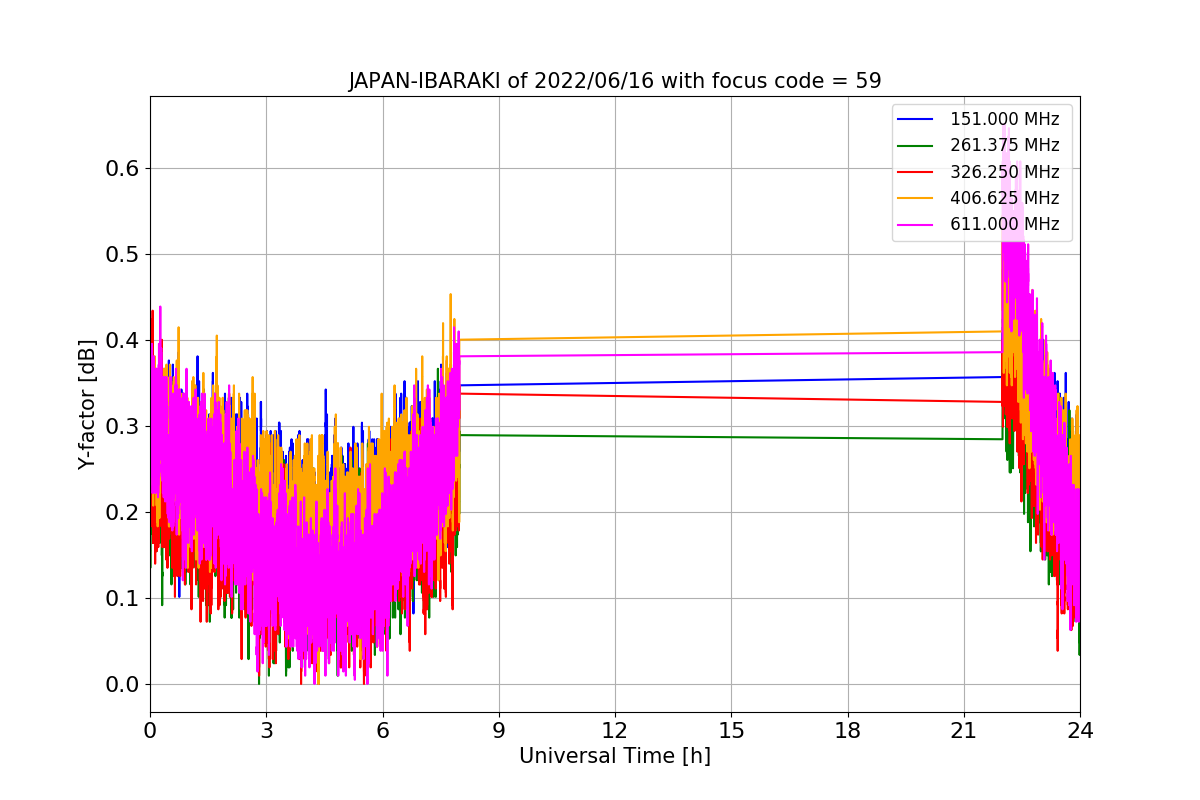
Task: Click the 0.0 tick on the y-axis
Action: [122, 684]
